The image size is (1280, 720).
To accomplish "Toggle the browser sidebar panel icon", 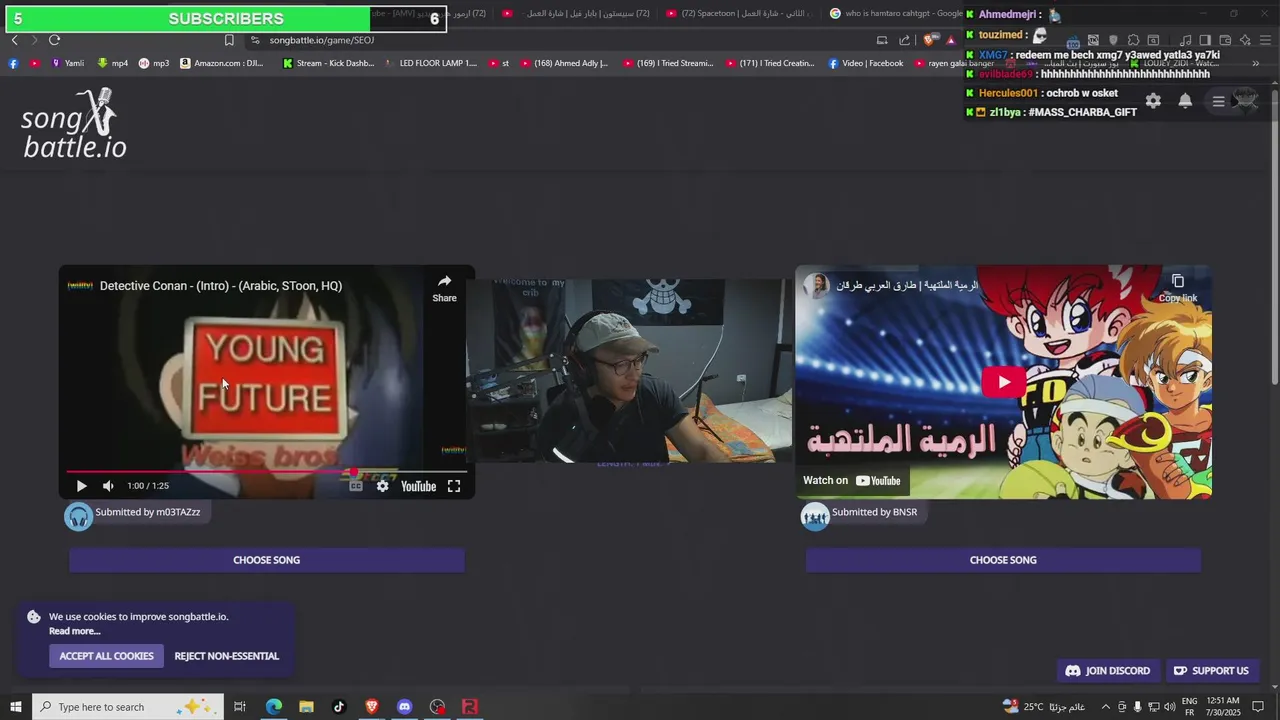I will [x=1205, y=40].
